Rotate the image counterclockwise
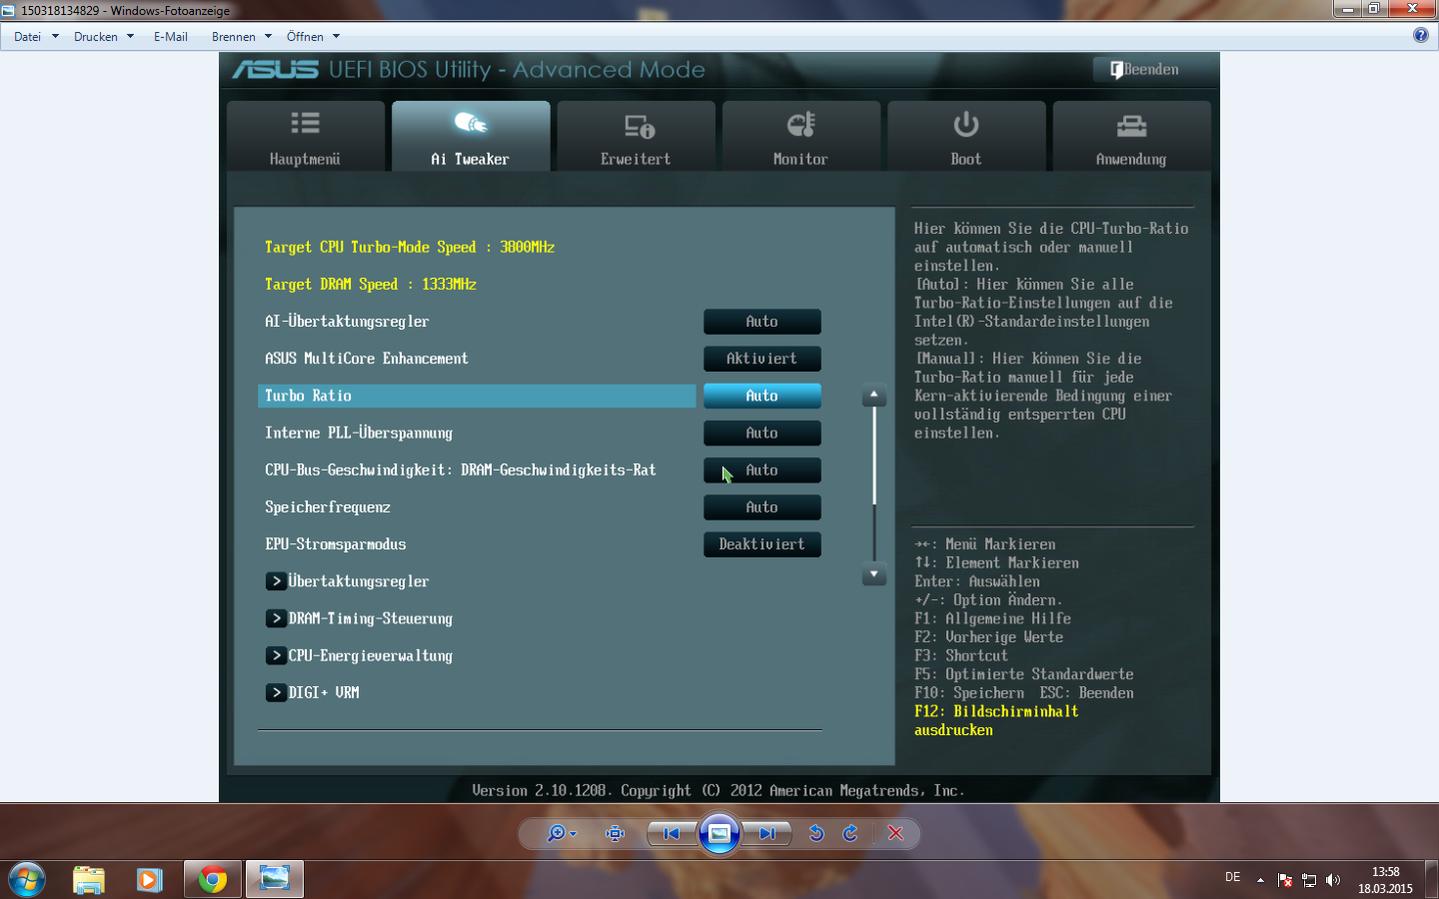This screenshot has width=1439, height=899. point(816,833)
